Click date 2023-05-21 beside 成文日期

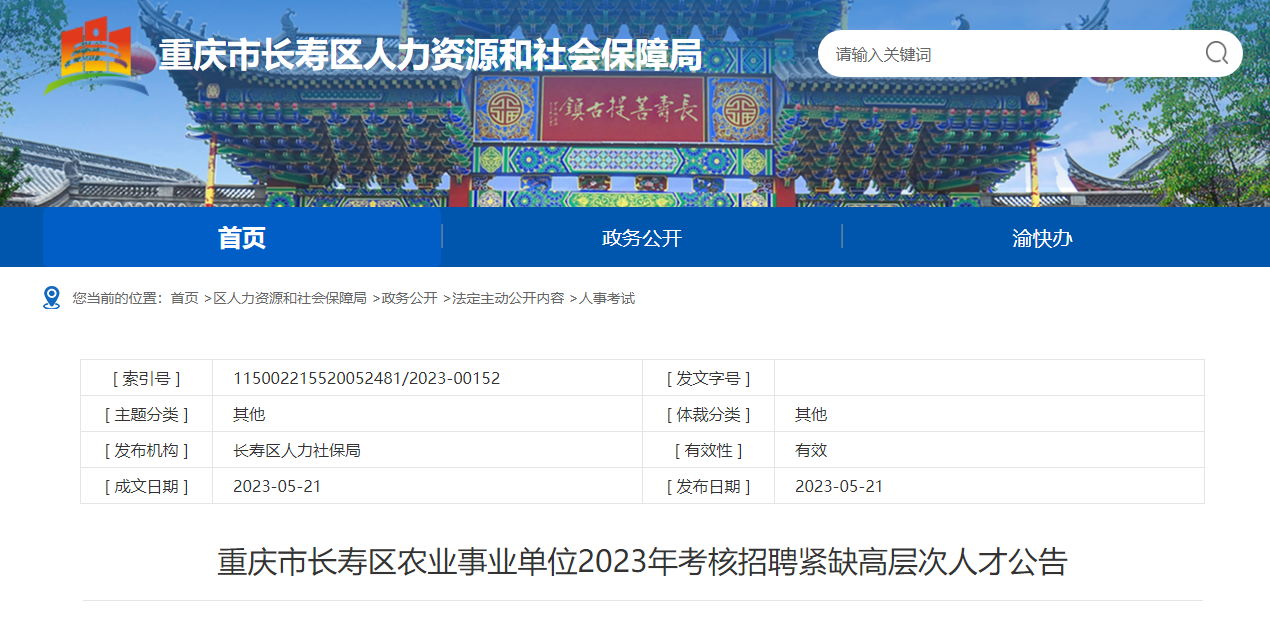[277, 486]
